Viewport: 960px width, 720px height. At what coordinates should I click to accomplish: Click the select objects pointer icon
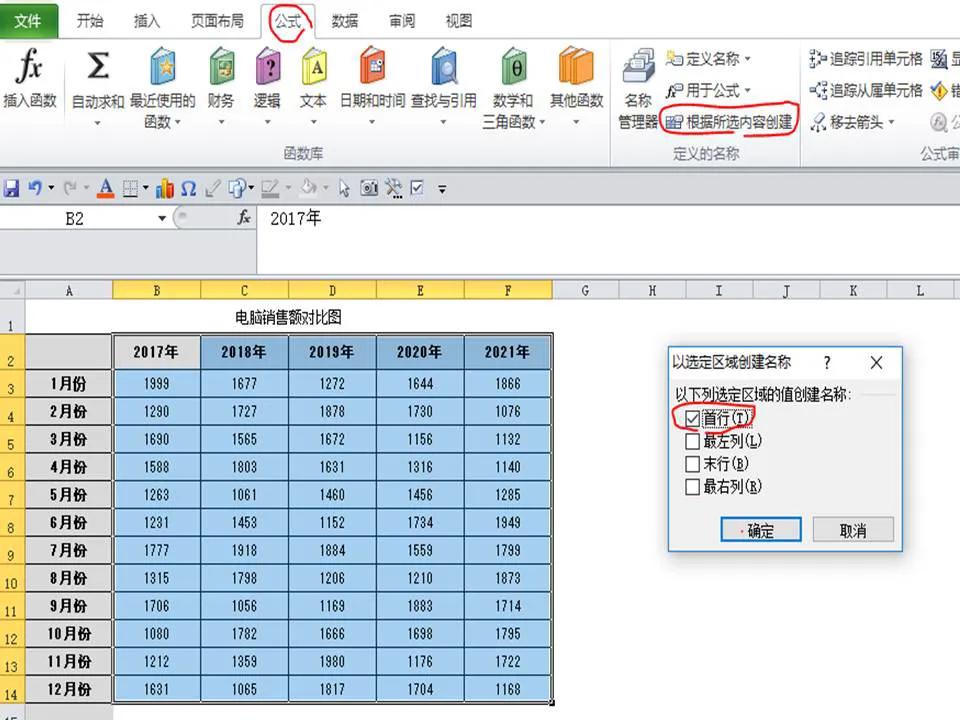[344, 188]
